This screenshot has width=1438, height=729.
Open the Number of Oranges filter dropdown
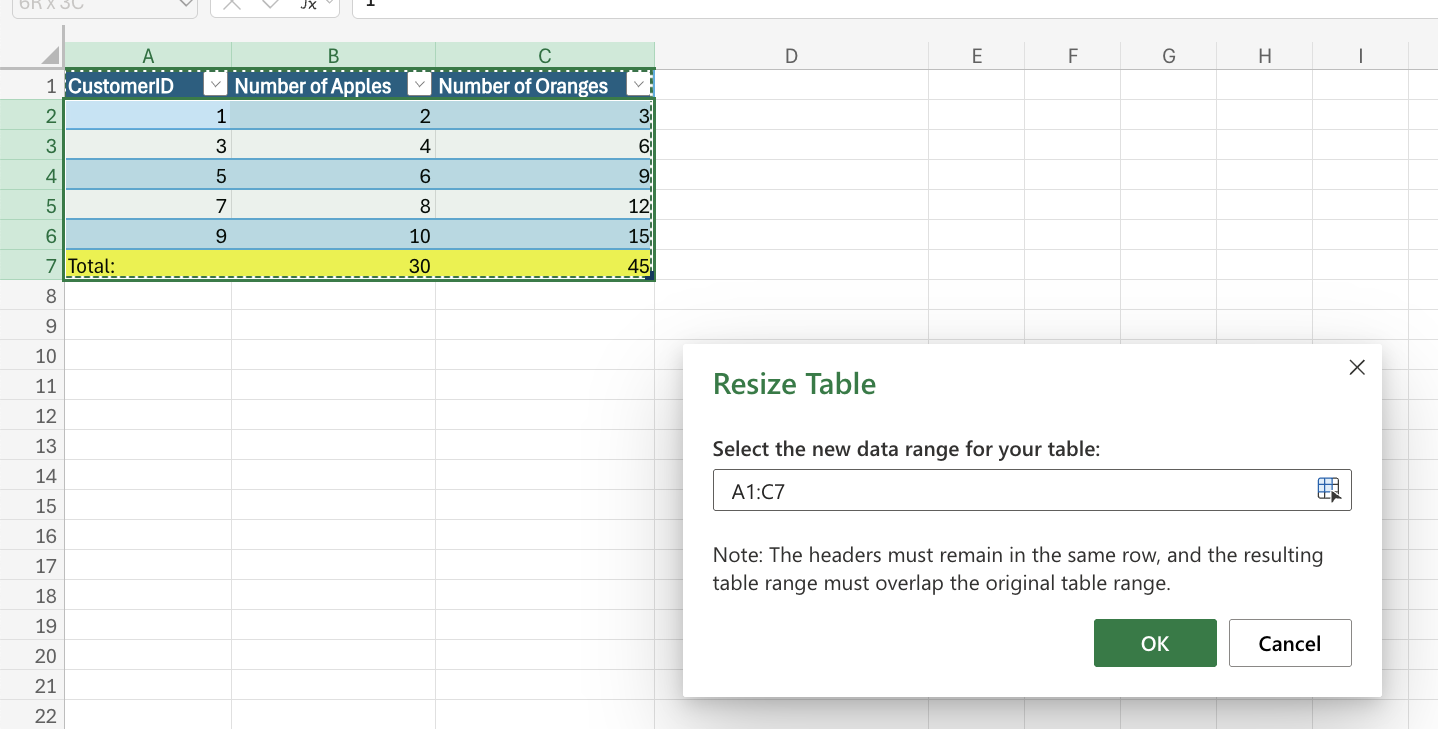[x=638, y=85]
